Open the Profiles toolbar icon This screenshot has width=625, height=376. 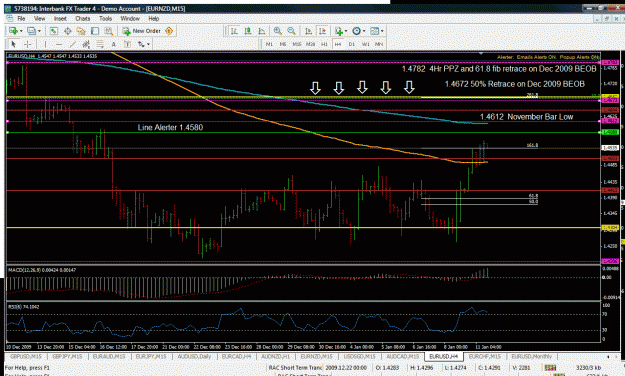(x=31, y=31)
